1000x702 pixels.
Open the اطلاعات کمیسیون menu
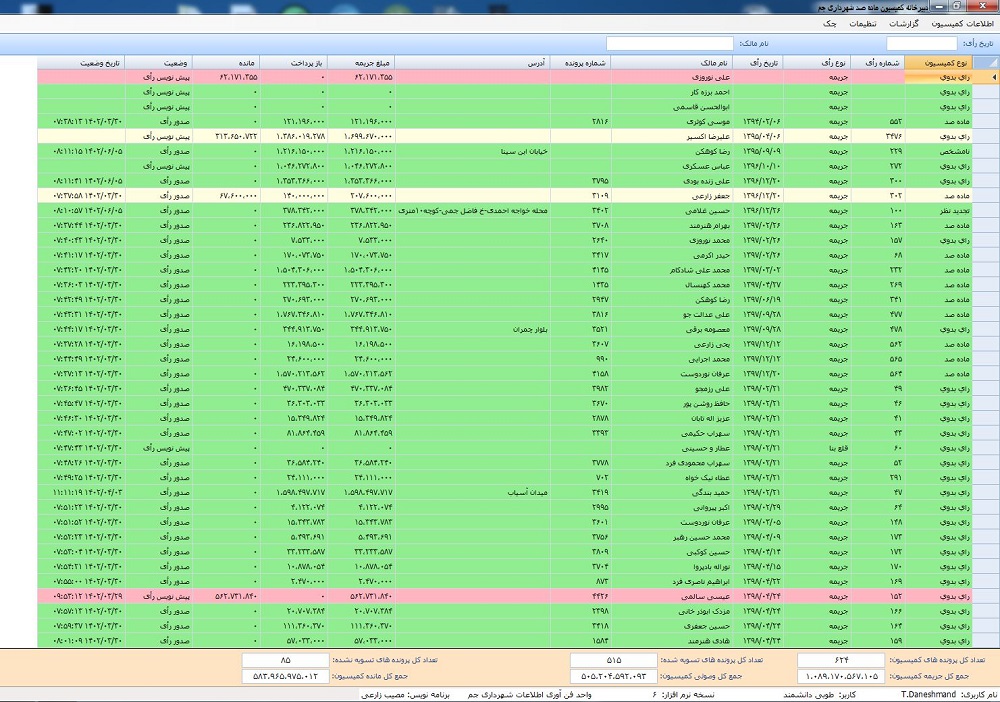(962, 23)
